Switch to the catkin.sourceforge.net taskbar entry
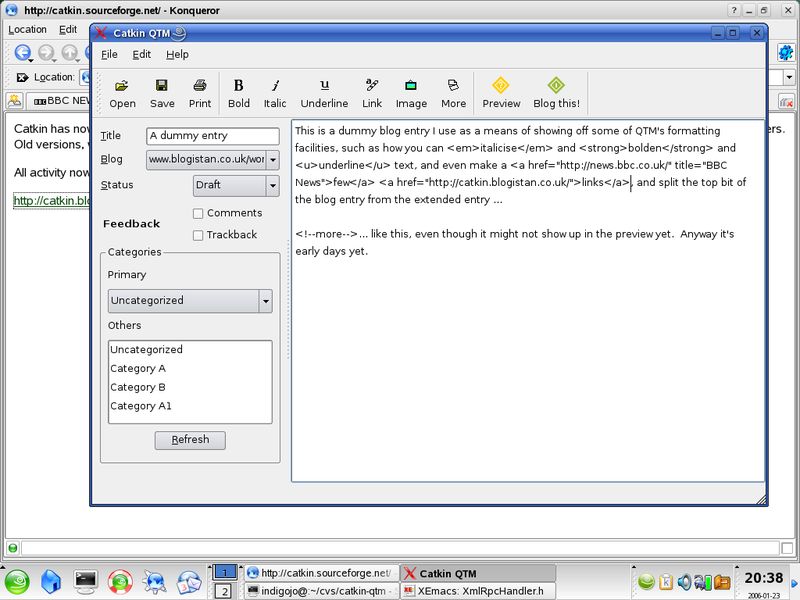This screenshot has height=600, width=800. 320,573
